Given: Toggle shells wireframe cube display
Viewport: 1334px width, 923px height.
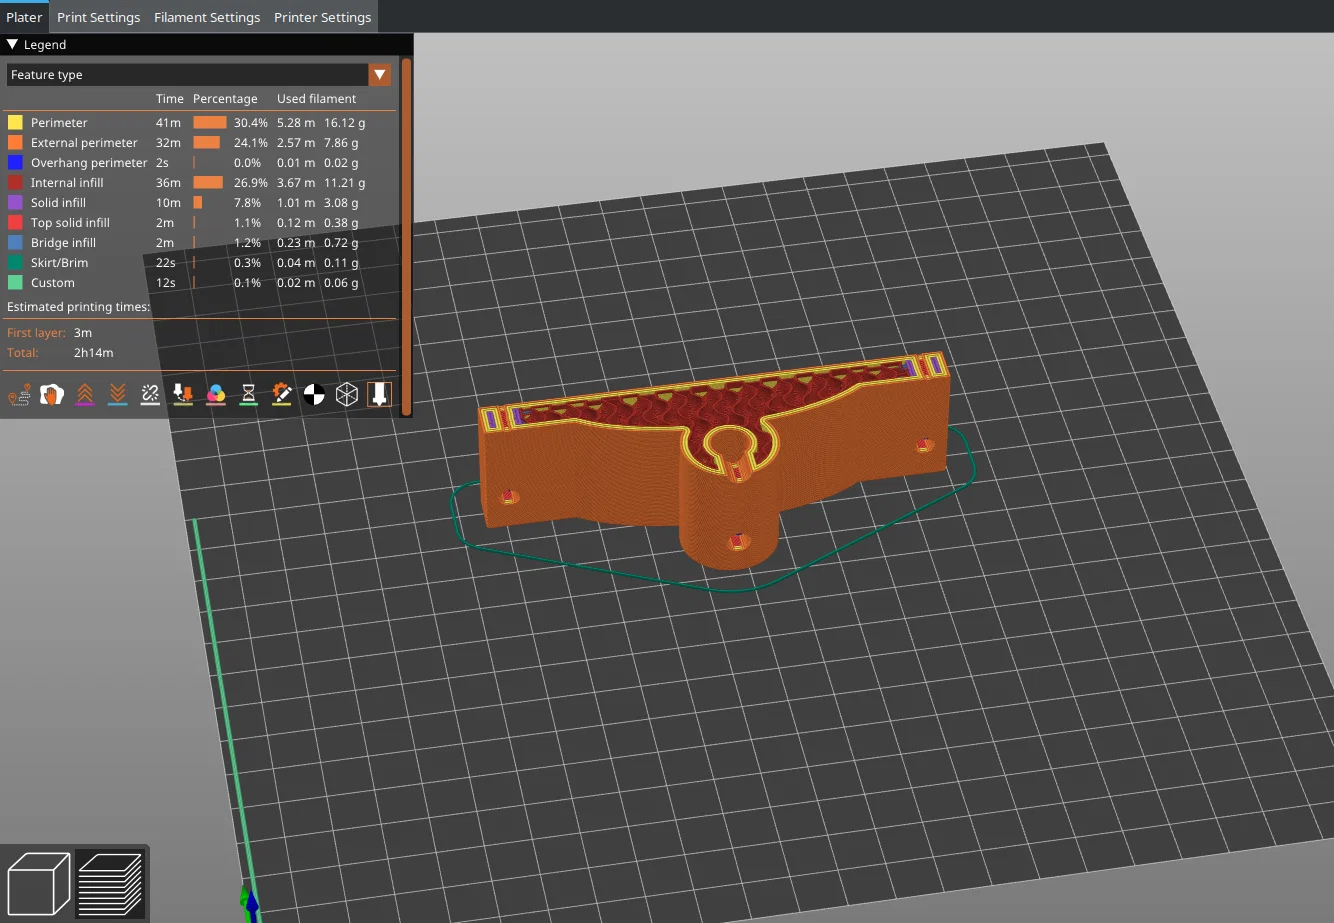Looking at the screenshot, I should tap(347, 395).
